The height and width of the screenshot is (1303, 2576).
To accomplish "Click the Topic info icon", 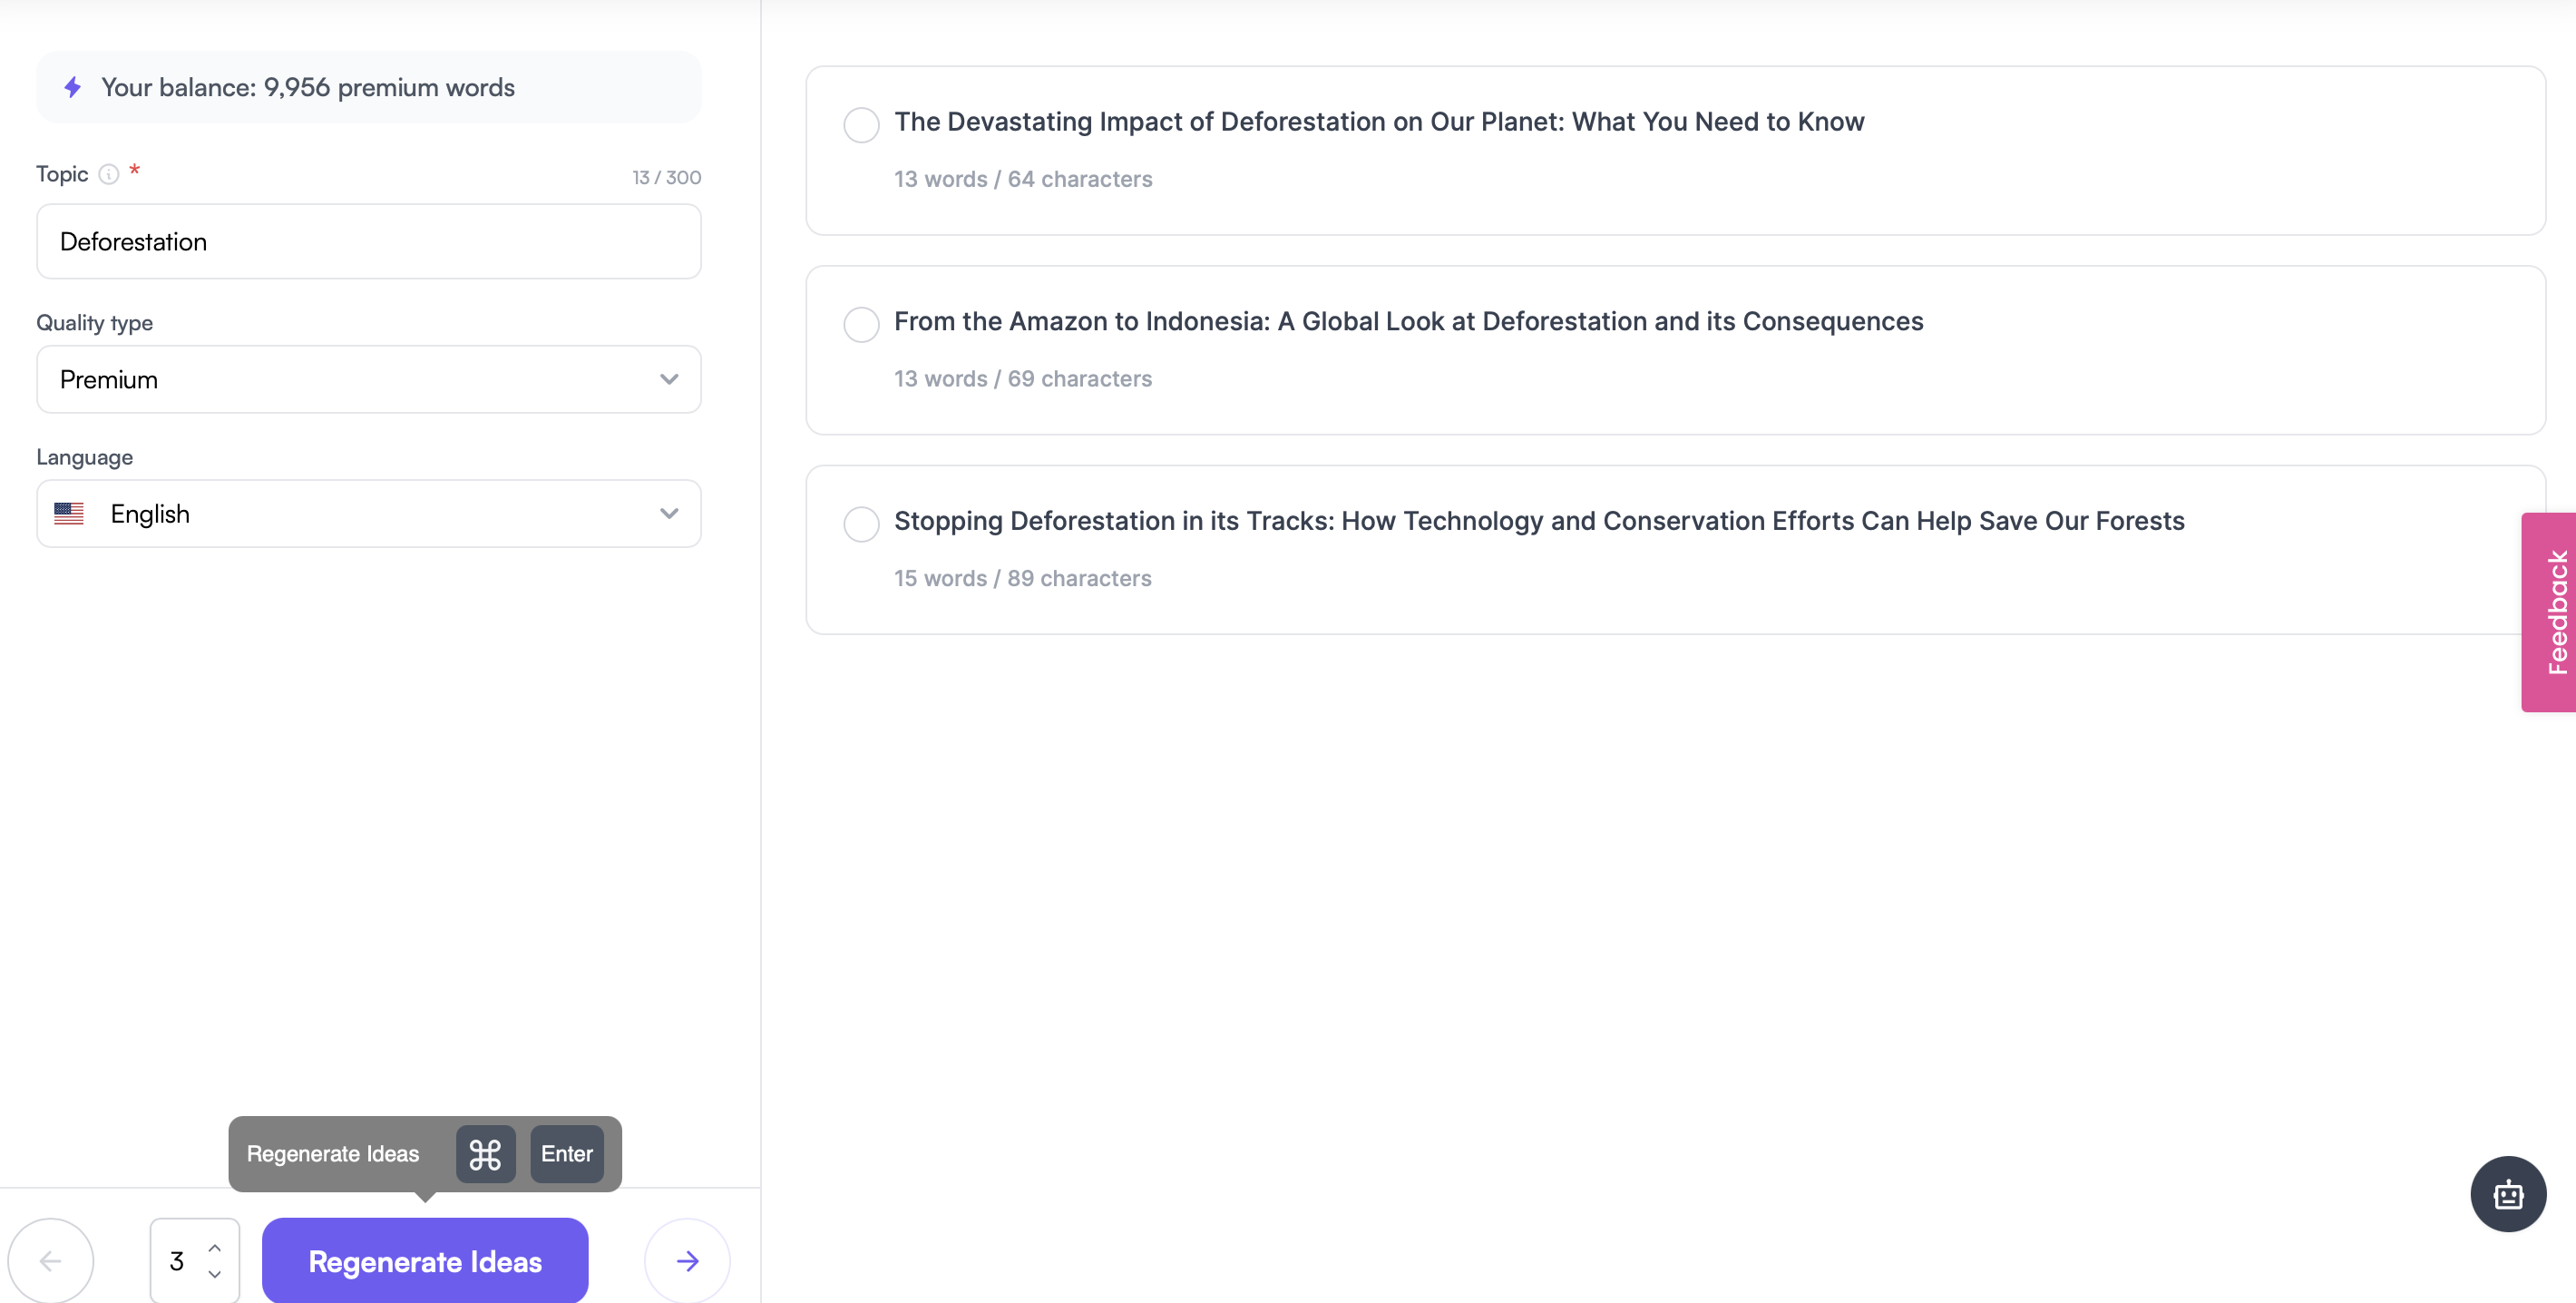I will coord(109,174).
